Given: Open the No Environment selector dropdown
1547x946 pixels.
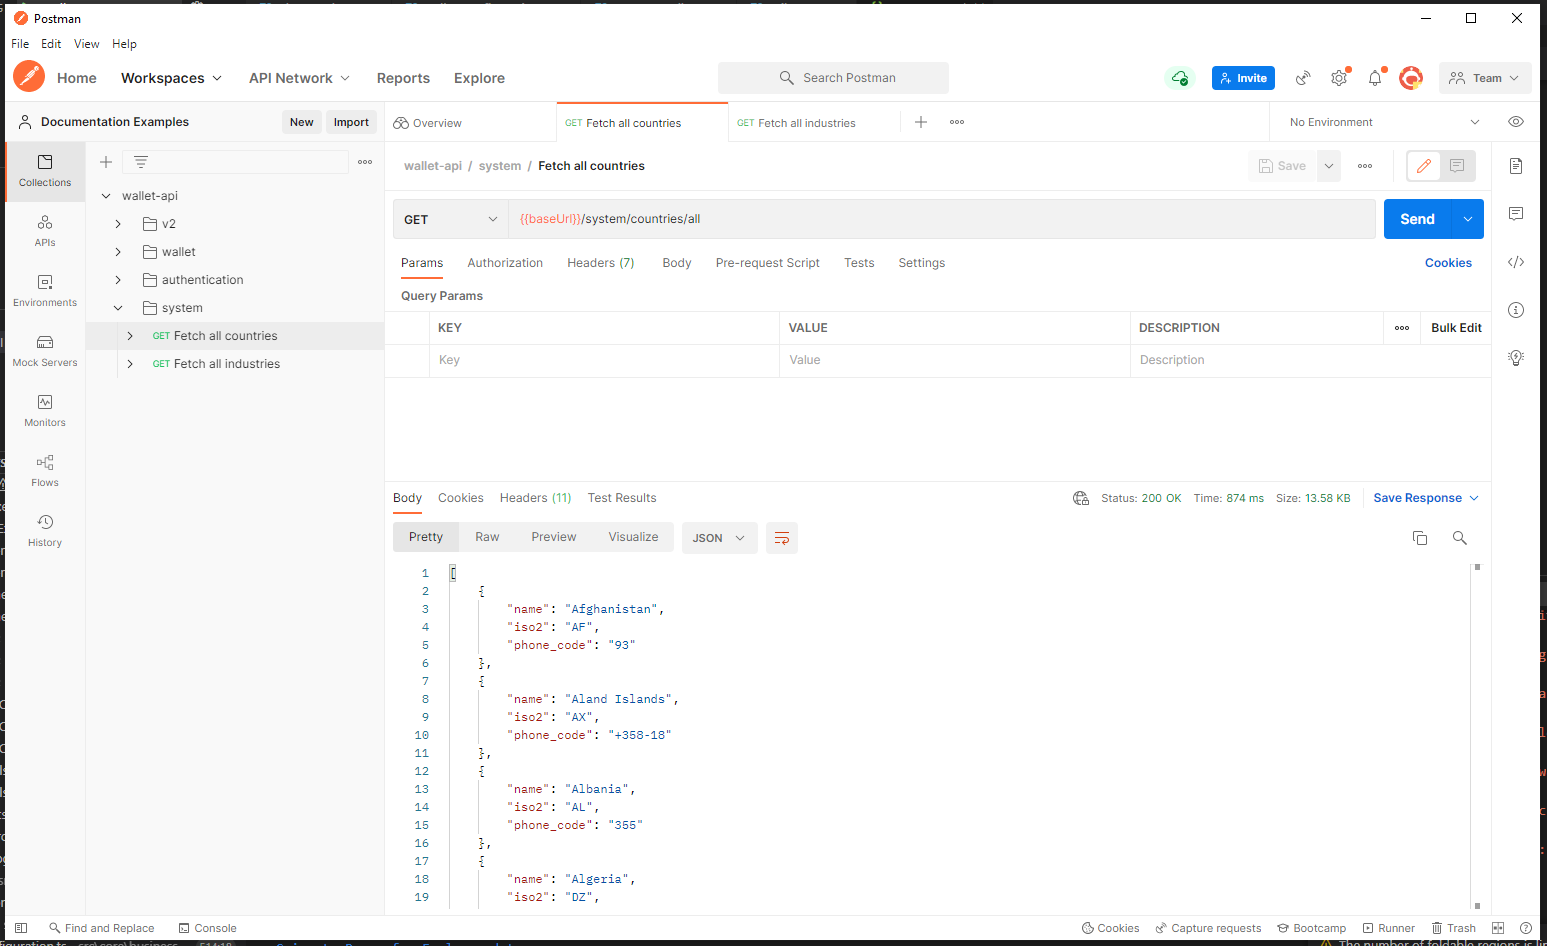Looking at the screenshot, I should [x=1385, y=122].
